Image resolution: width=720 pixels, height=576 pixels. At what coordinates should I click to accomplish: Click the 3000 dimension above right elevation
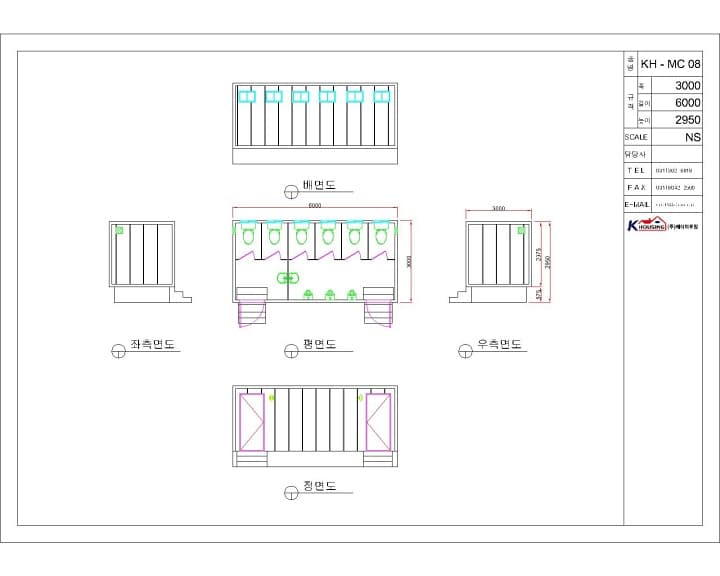click(499, 209)
